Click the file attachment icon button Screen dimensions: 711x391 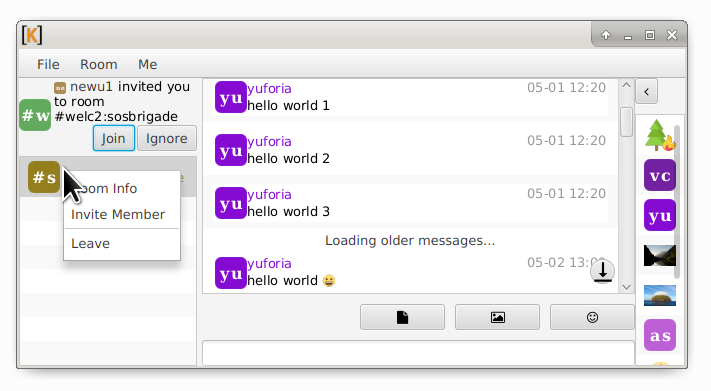click(x=402, y=317)
